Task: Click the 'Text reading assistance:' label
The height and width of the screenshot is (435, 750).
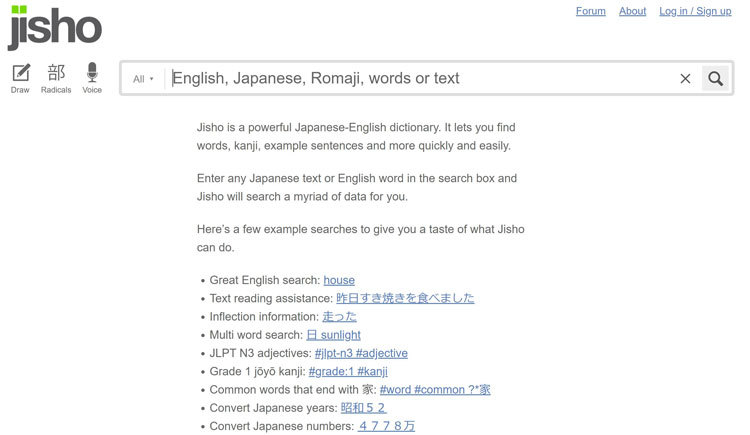Action: click(x=271, y=298)
